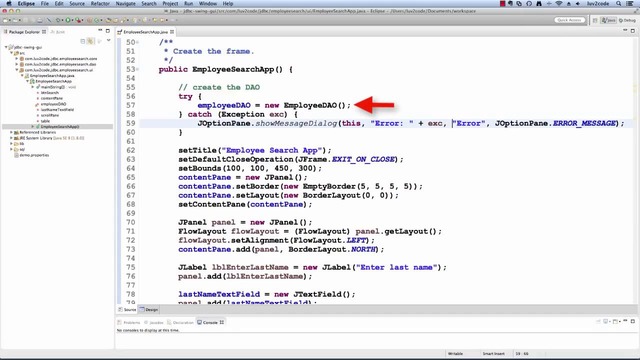640x360 pixels.
Task: Fold the constructor at line 53
Action: pyautogui.click(x=138, y=69)
